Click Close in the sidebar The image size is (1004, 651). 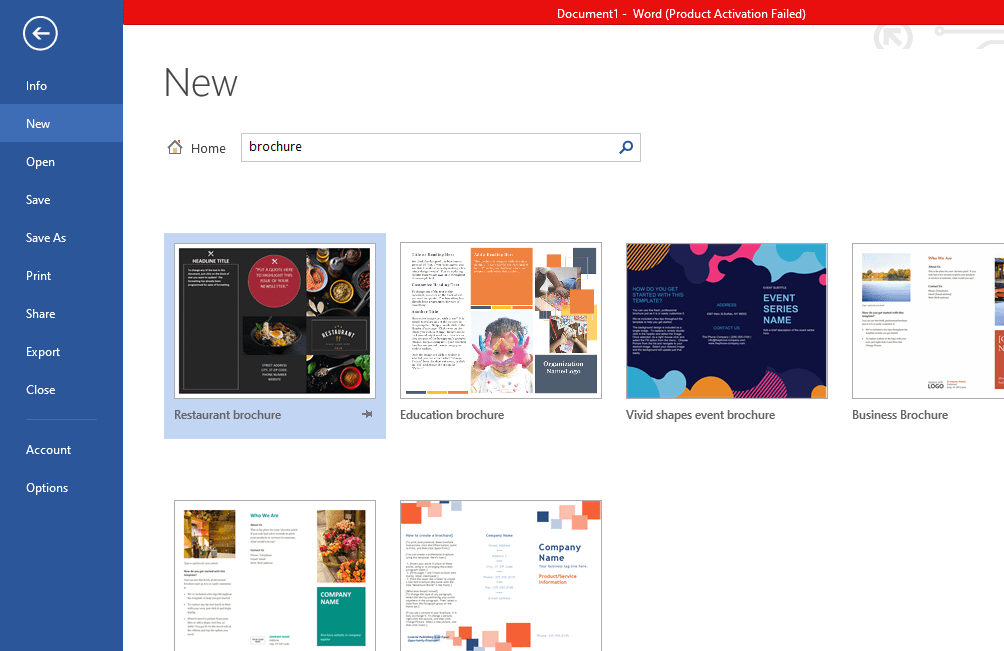(x=39, y=389)
